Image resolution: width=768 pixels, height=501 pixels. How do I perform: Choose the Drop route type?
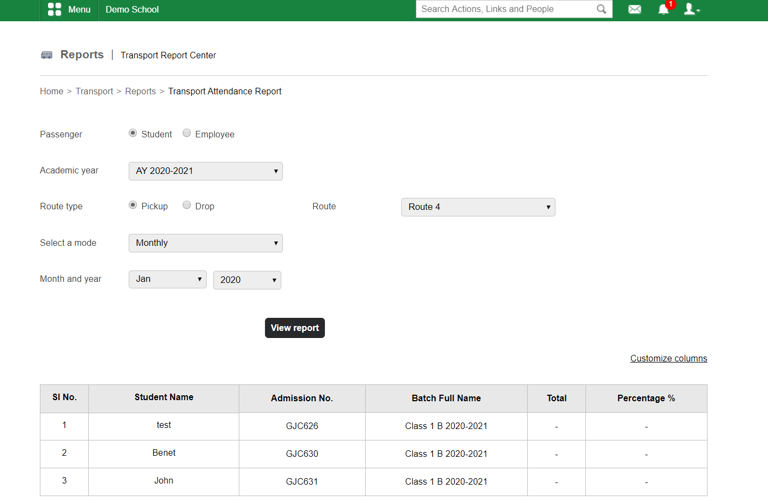click(x=187, y=205)
